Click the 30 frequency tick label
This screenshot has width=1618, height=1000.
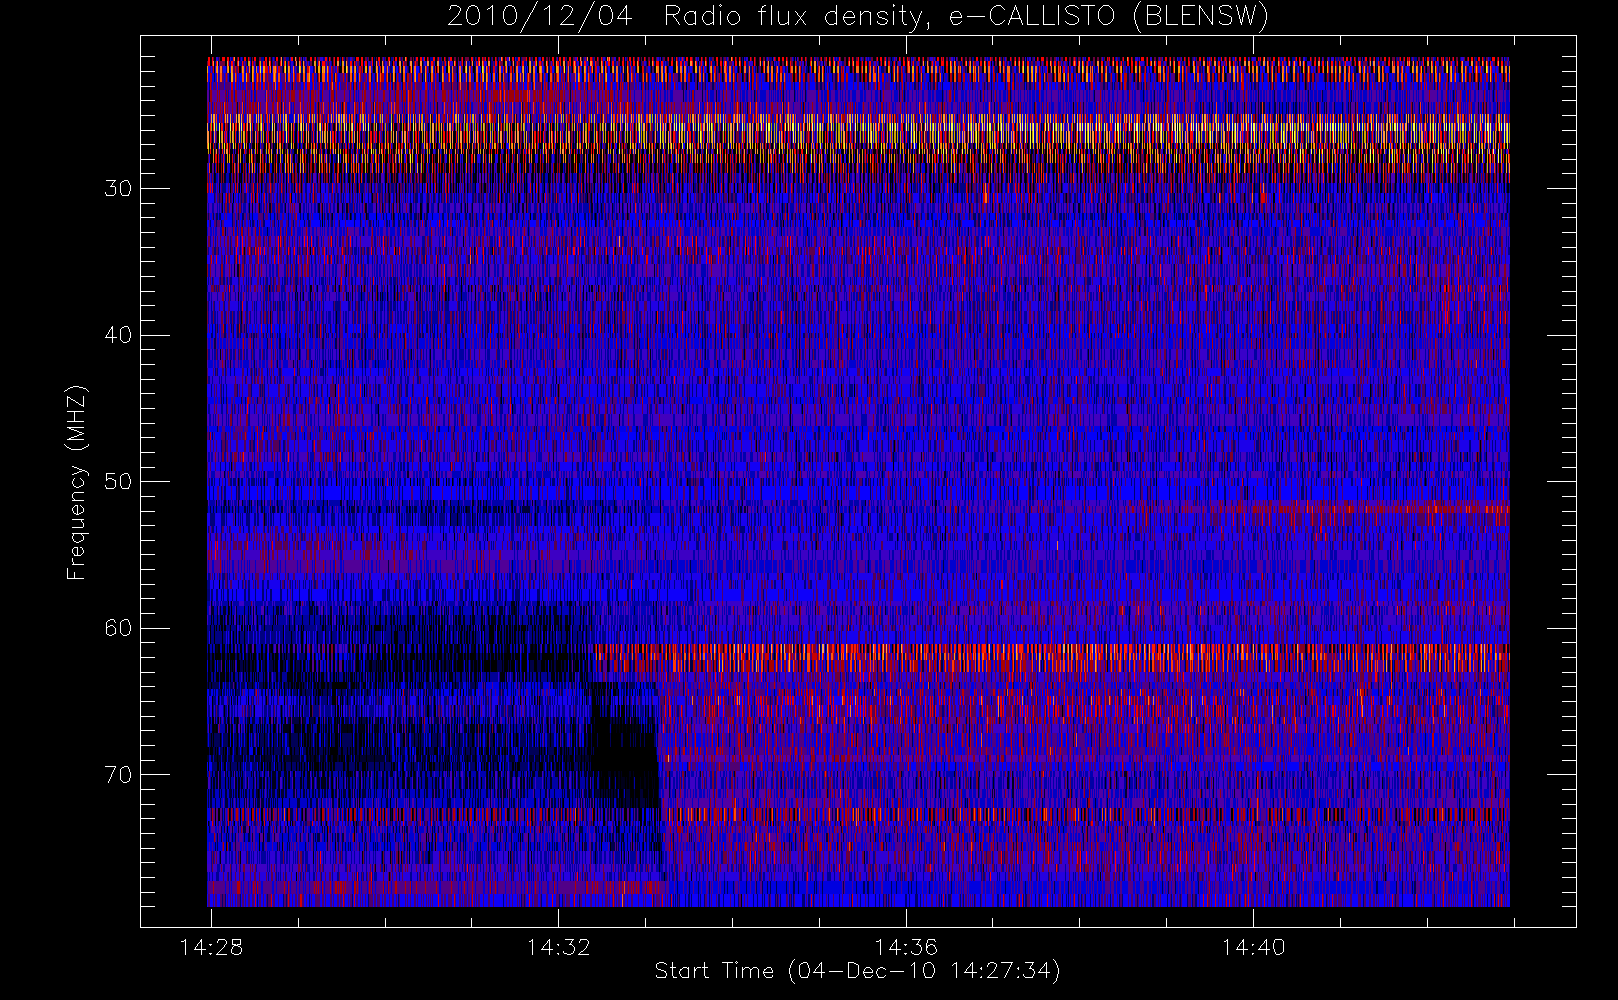pyautogui.click(x=118, y=189)
